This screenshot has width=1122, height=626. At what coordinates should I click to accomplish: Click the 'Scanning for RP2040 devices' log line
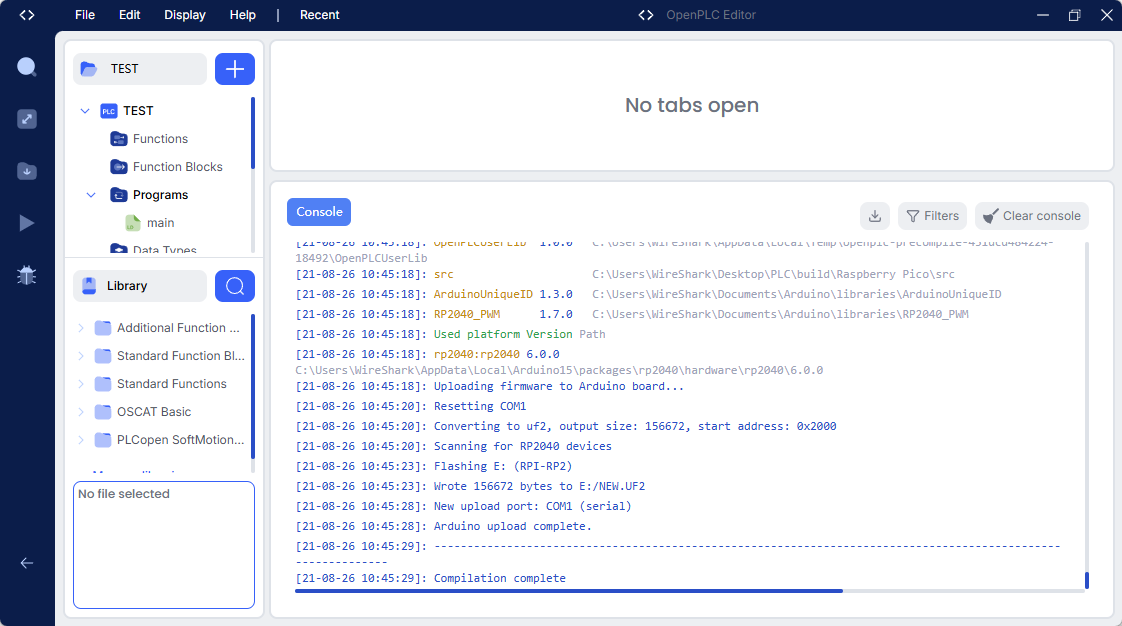522,446
